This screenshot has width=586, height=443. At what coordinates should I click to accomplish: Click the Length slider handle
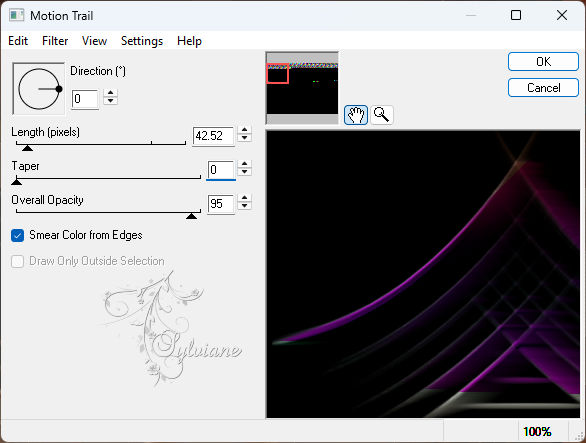[27, 148]
